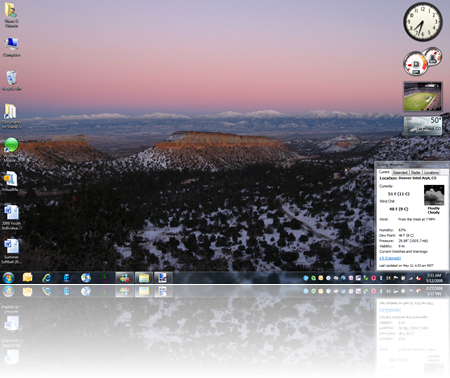Click the stadium slideshow gadget picture

[423, 97]
